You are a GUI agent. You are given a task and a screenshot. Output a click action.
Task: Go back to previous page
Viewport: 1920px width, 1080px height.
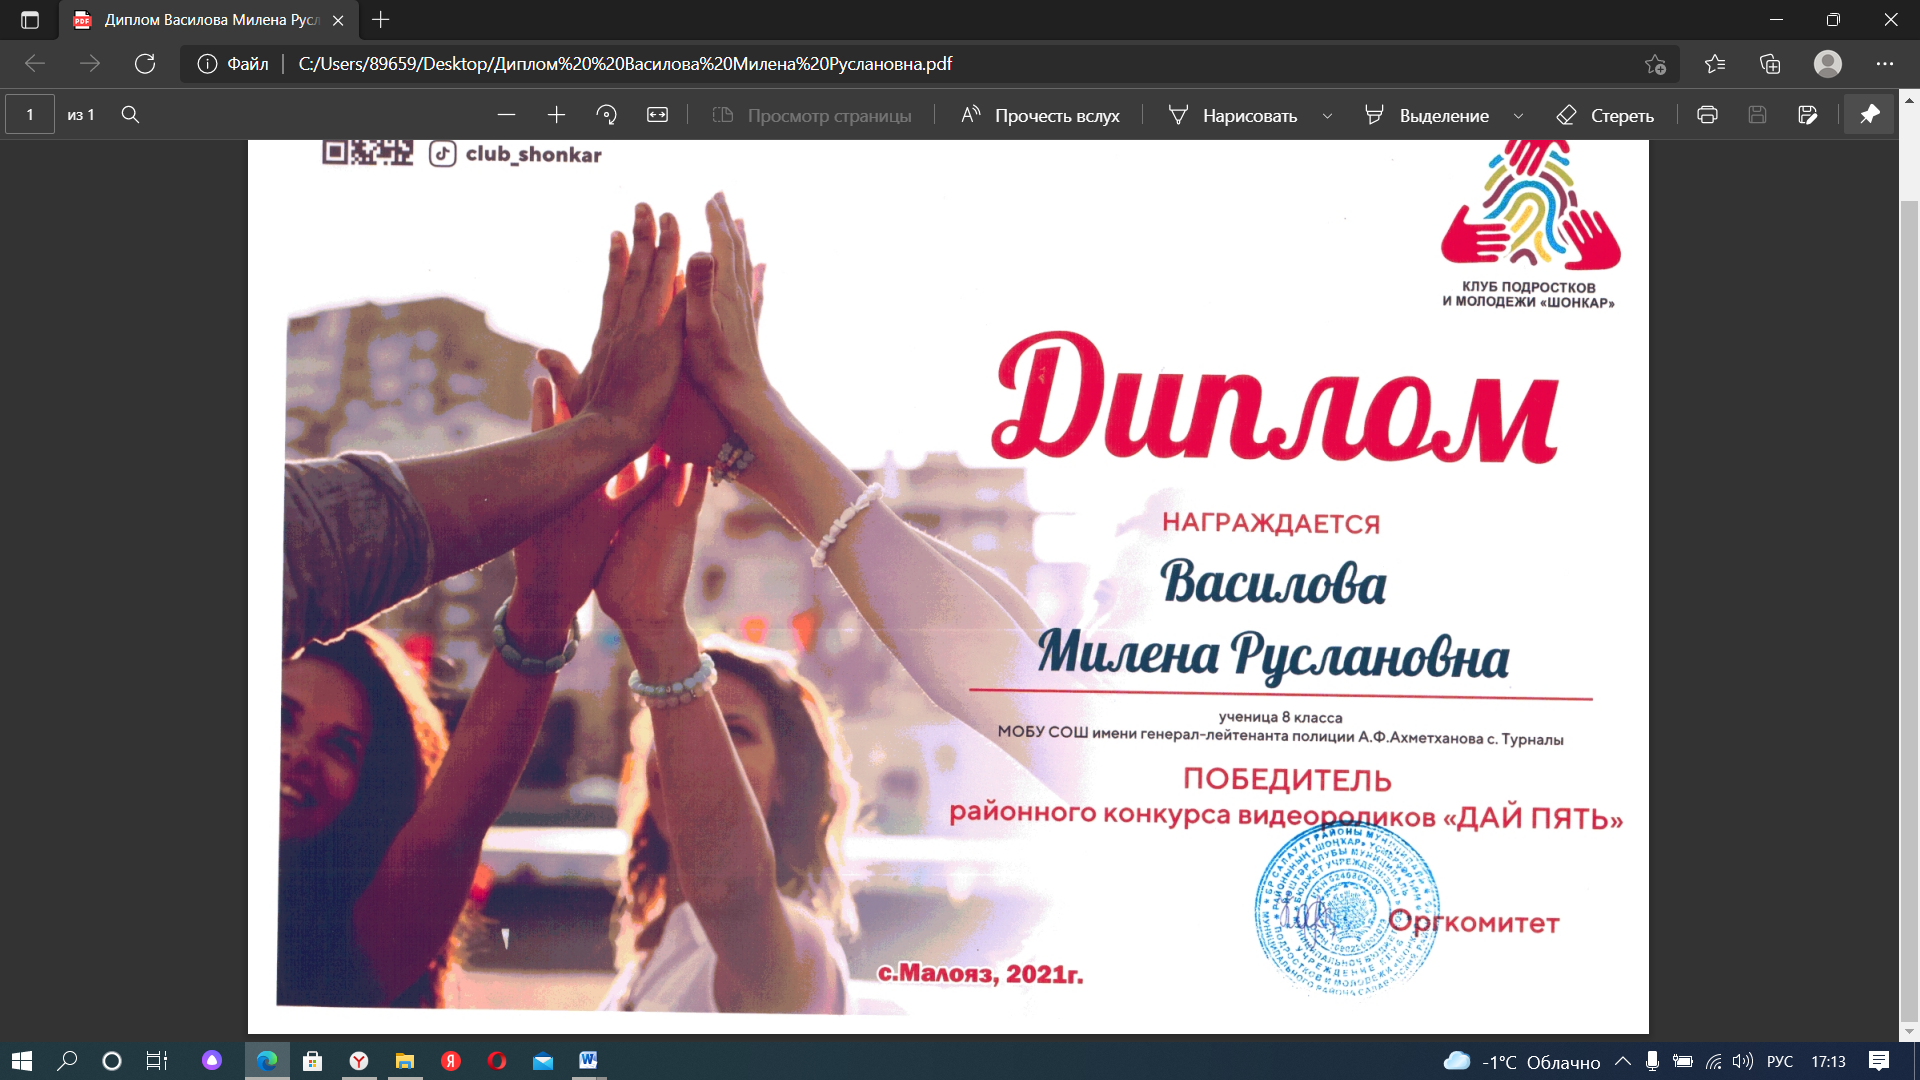click(35, 64)
